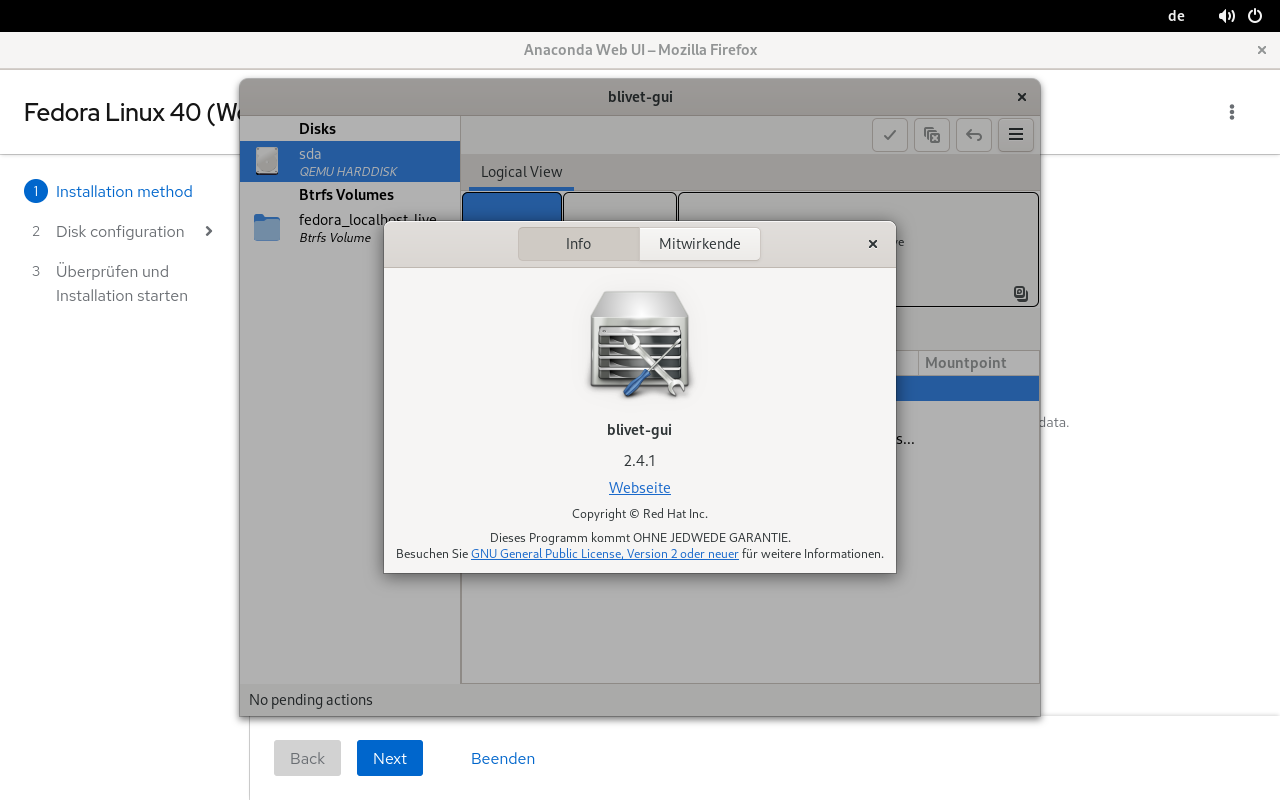Close the blivet-gui window
This screenshot has height=800, width=1280.
1022,97
